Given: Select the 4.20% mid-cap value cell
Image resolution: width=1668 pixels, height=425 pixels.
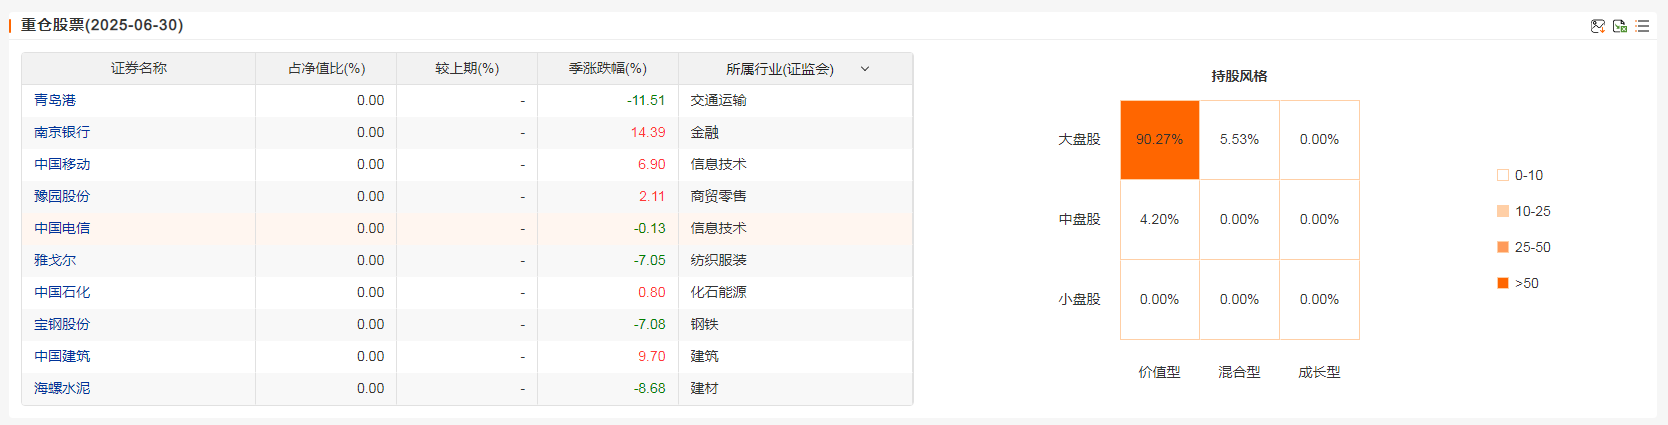Looking at the screenshot, I should 1160,220.
